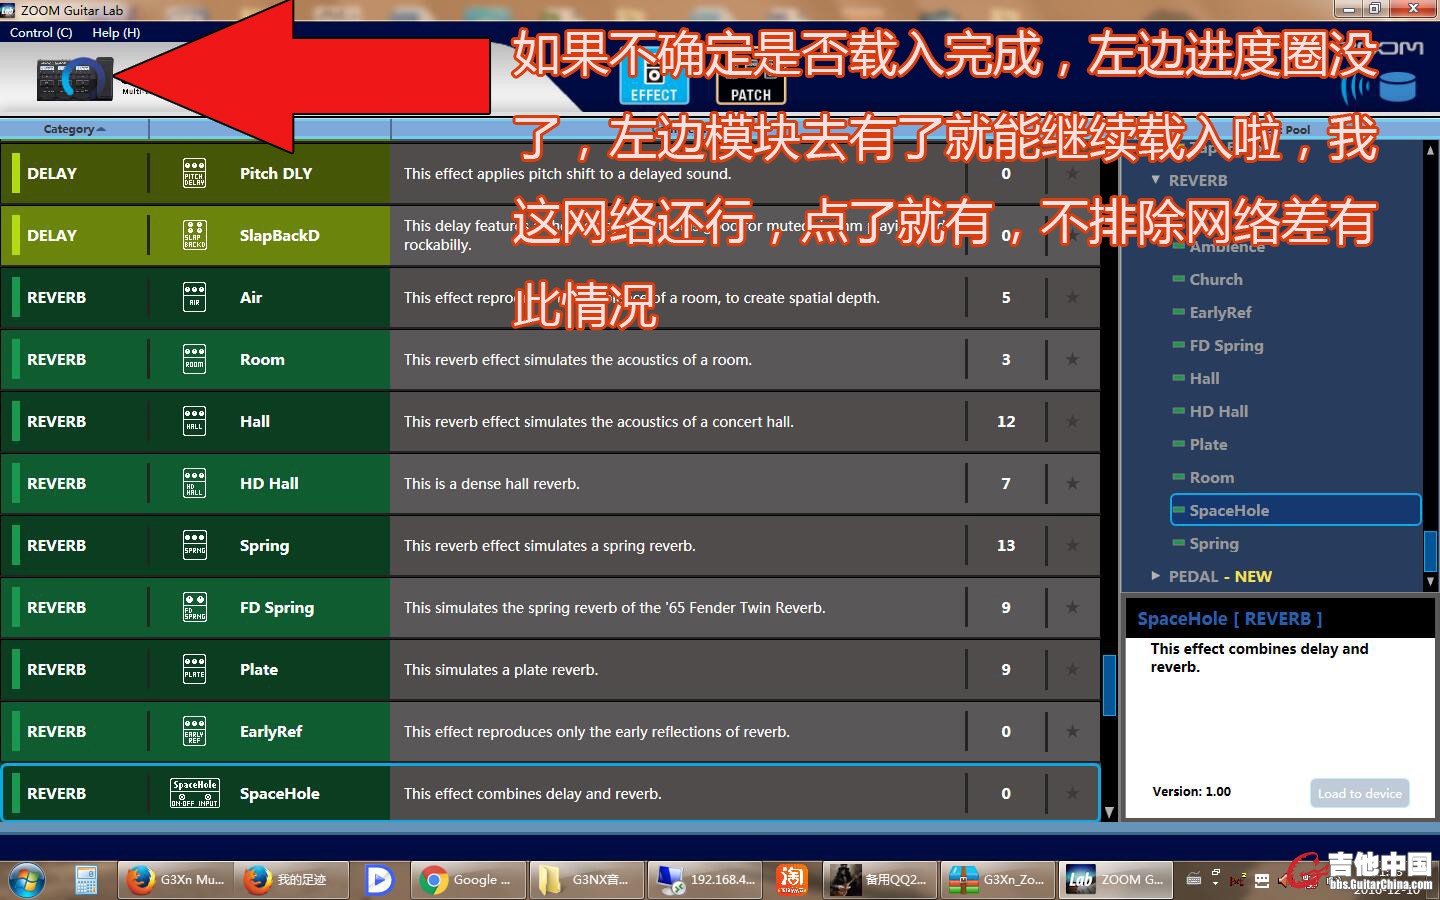The width and height of the screenshot is (1440, 900).
Task: Collapse the REVERB tree group
Action: (x=1156, y=180)
